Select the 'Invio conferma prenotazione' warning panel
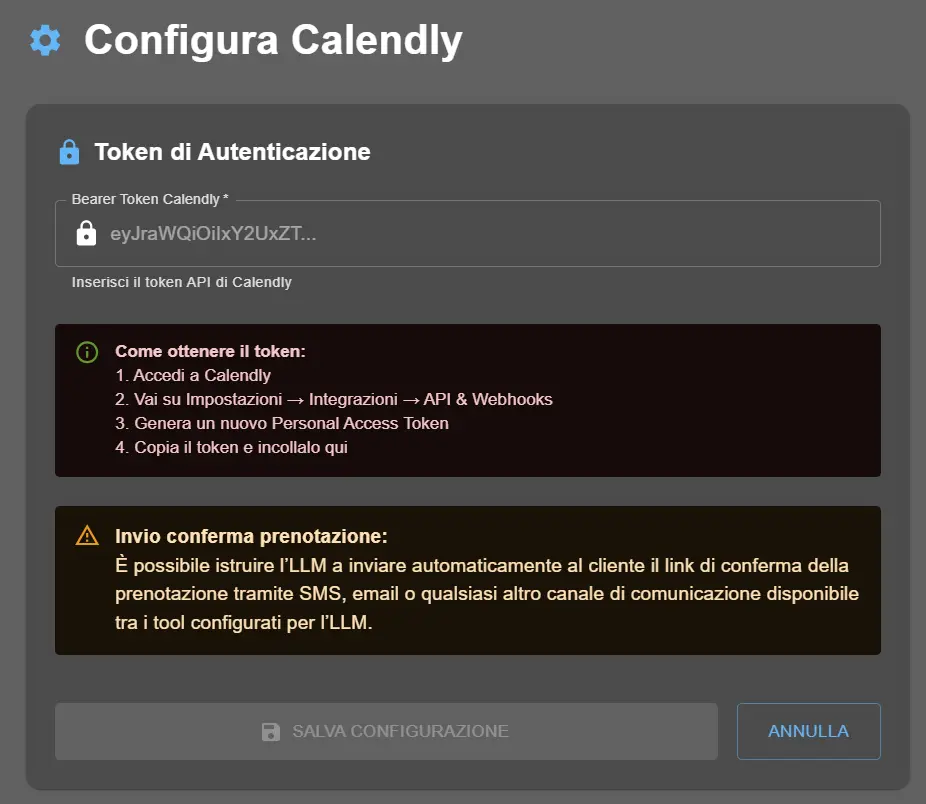The width and height of the screenshot is (926, 804). click(x=468, y=580)
